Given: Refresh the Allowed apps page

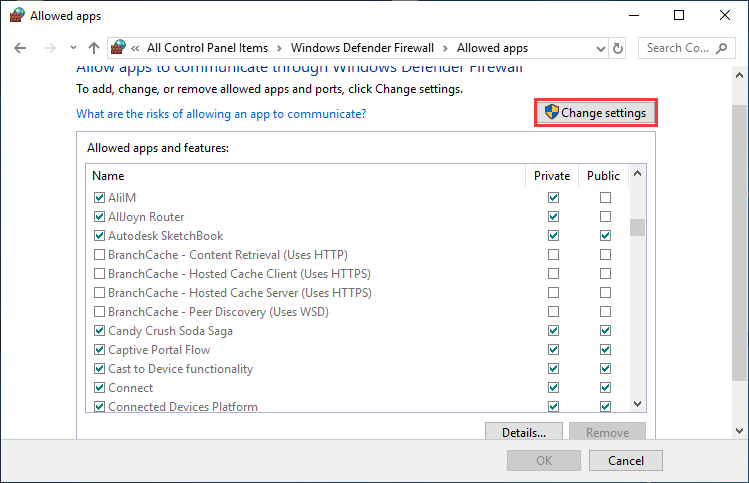Looking at the screenshot, I should point(618,48).
